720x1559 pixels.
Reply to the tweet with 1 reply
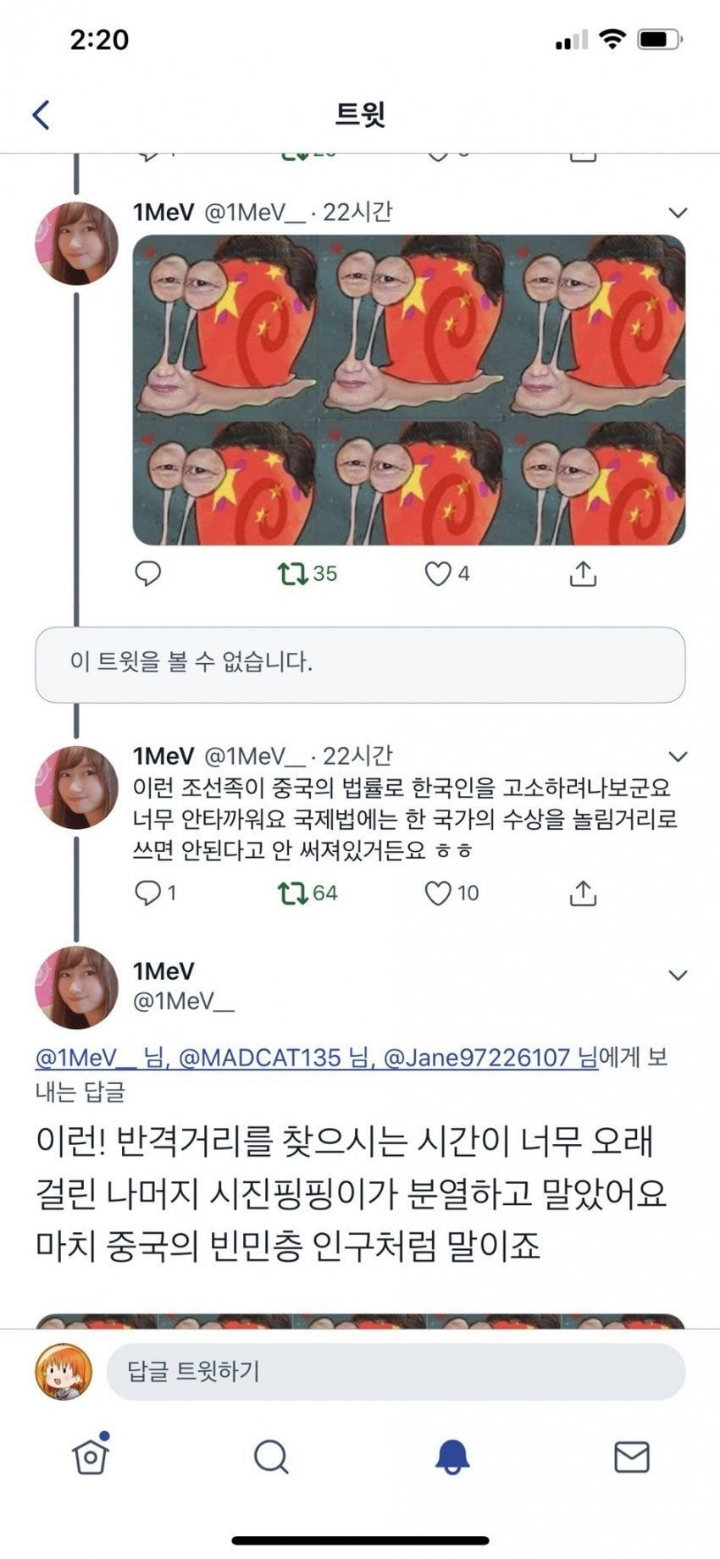click(148, 892)
